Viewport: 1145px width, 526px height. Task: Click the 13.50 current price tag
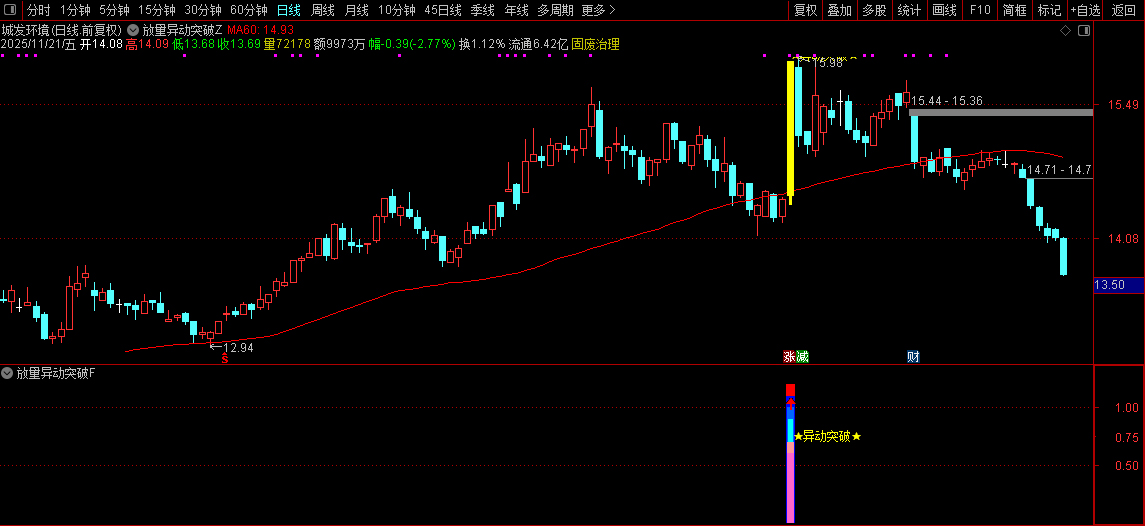pos(1118,286)
